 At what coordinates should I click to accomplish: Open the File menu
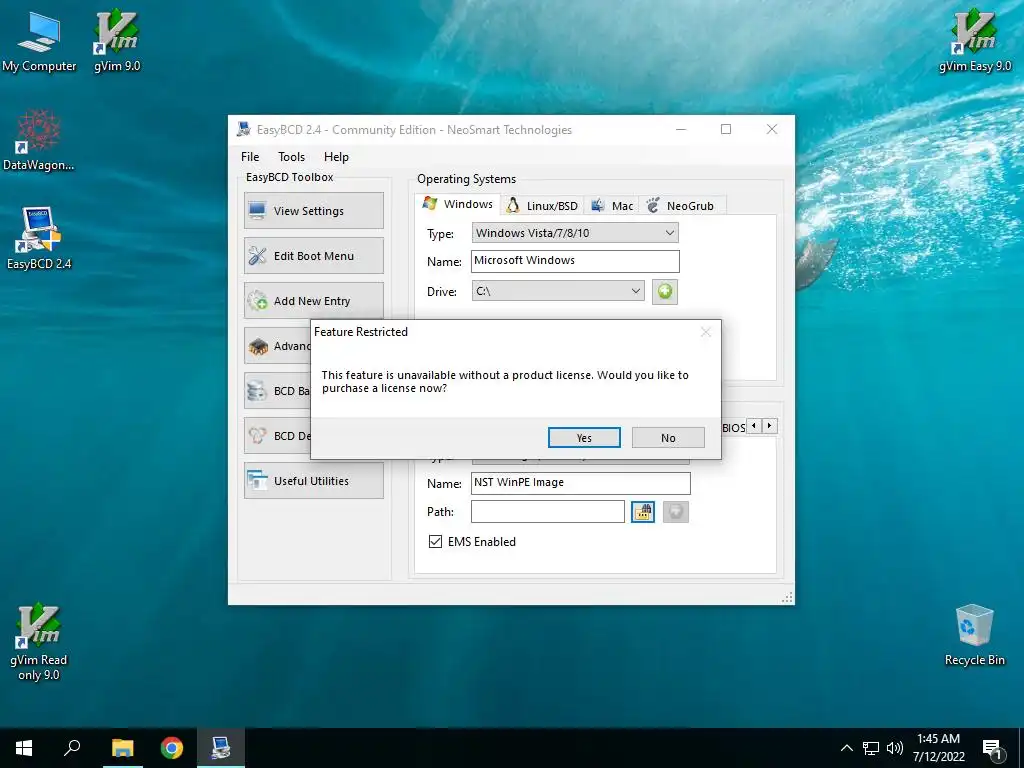pyautogui.click(x=250, y=157)
